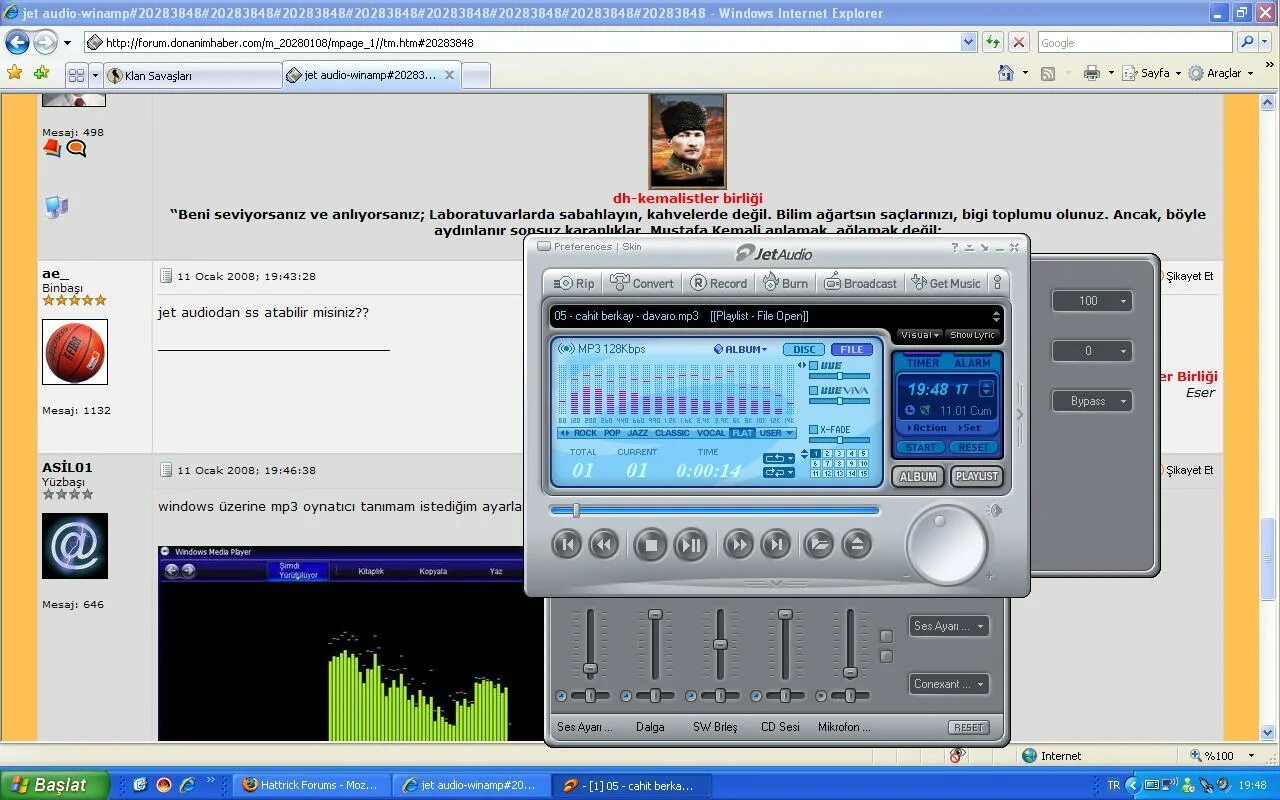Screen dimensions: 1280x800
Task: Click the mixer RESET button
Action: 969,727
